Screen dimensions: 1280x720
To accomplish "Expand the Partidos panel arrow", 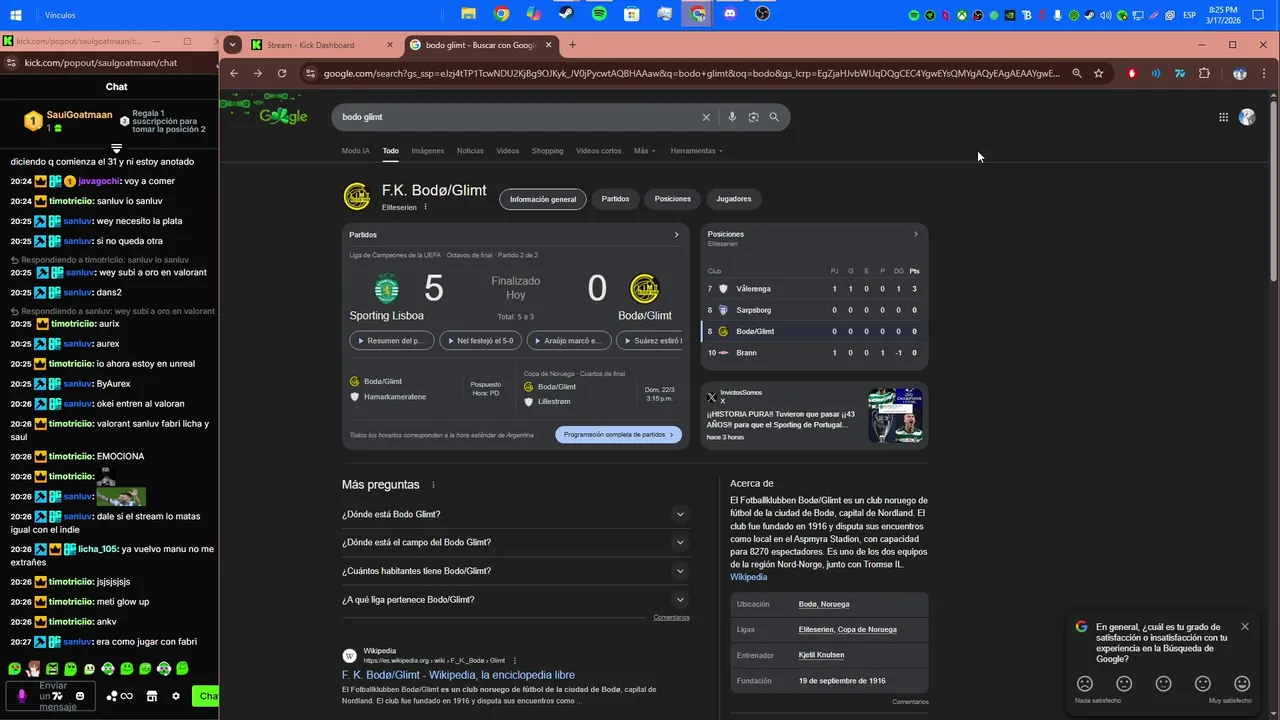I will [676, 235].
